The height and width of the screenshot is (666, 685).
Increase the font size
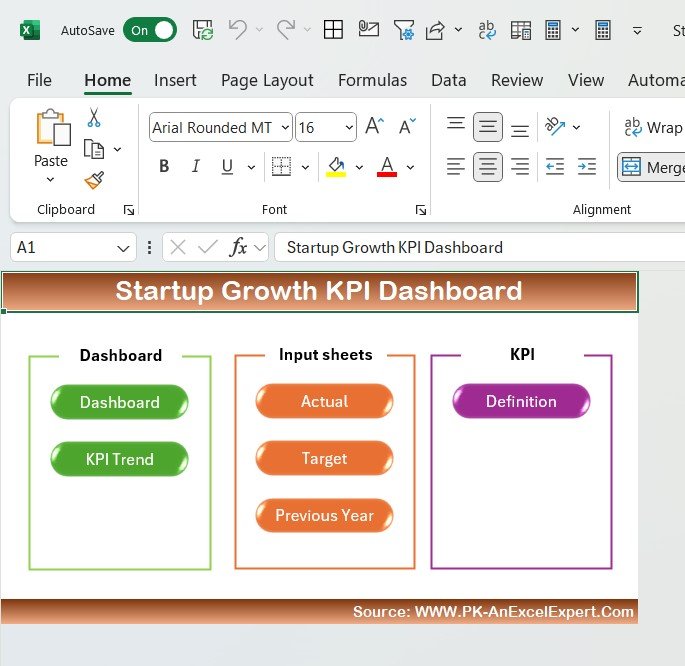pos(374,127)
